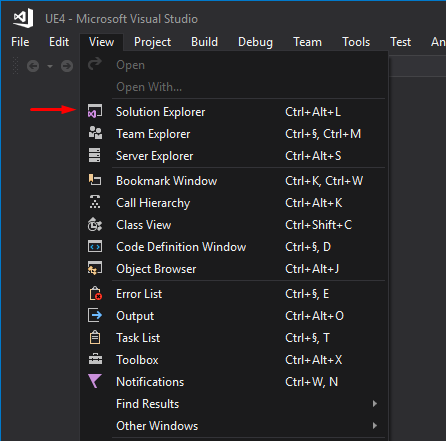Open the Project menu

(152, 42)
